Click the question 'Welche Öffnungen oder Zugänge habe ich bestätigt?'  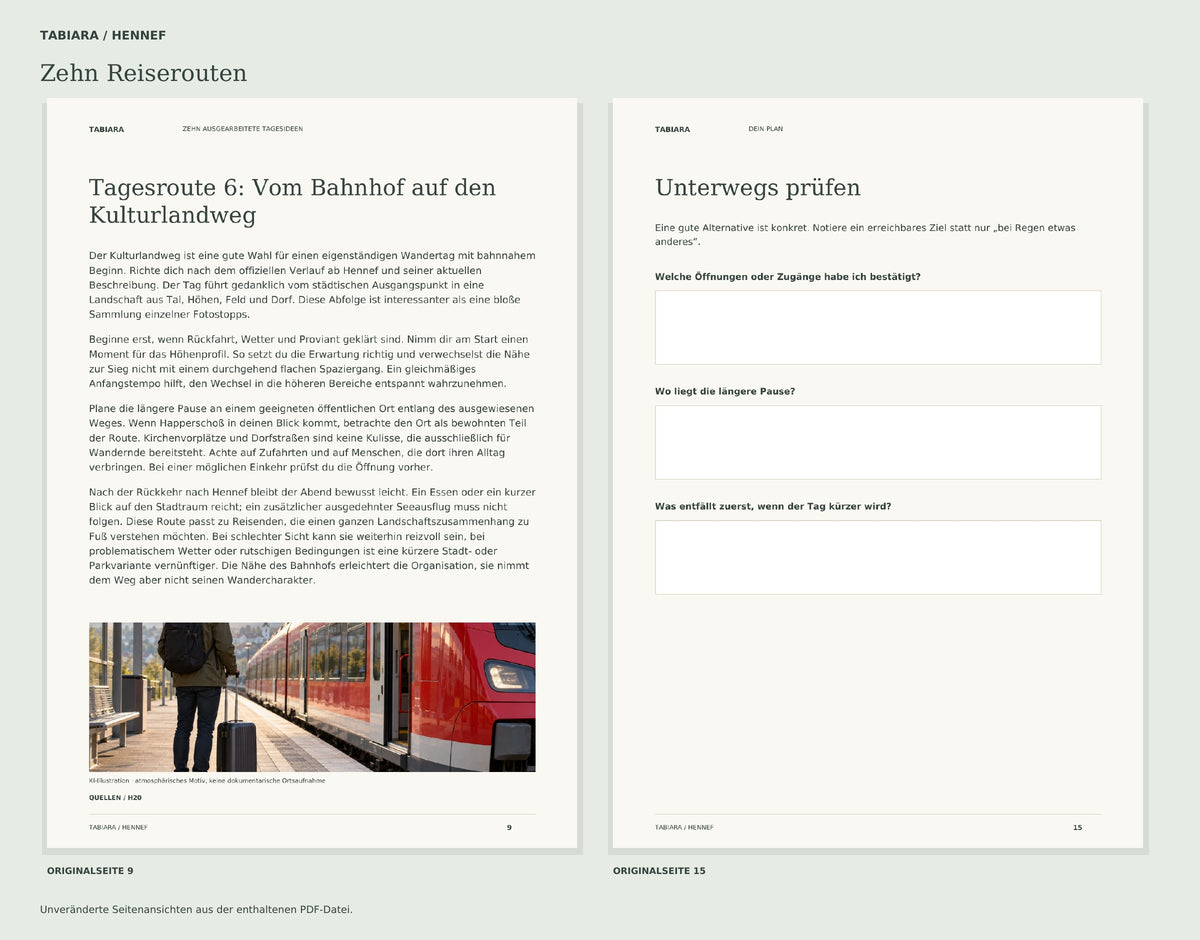[788, 277]
